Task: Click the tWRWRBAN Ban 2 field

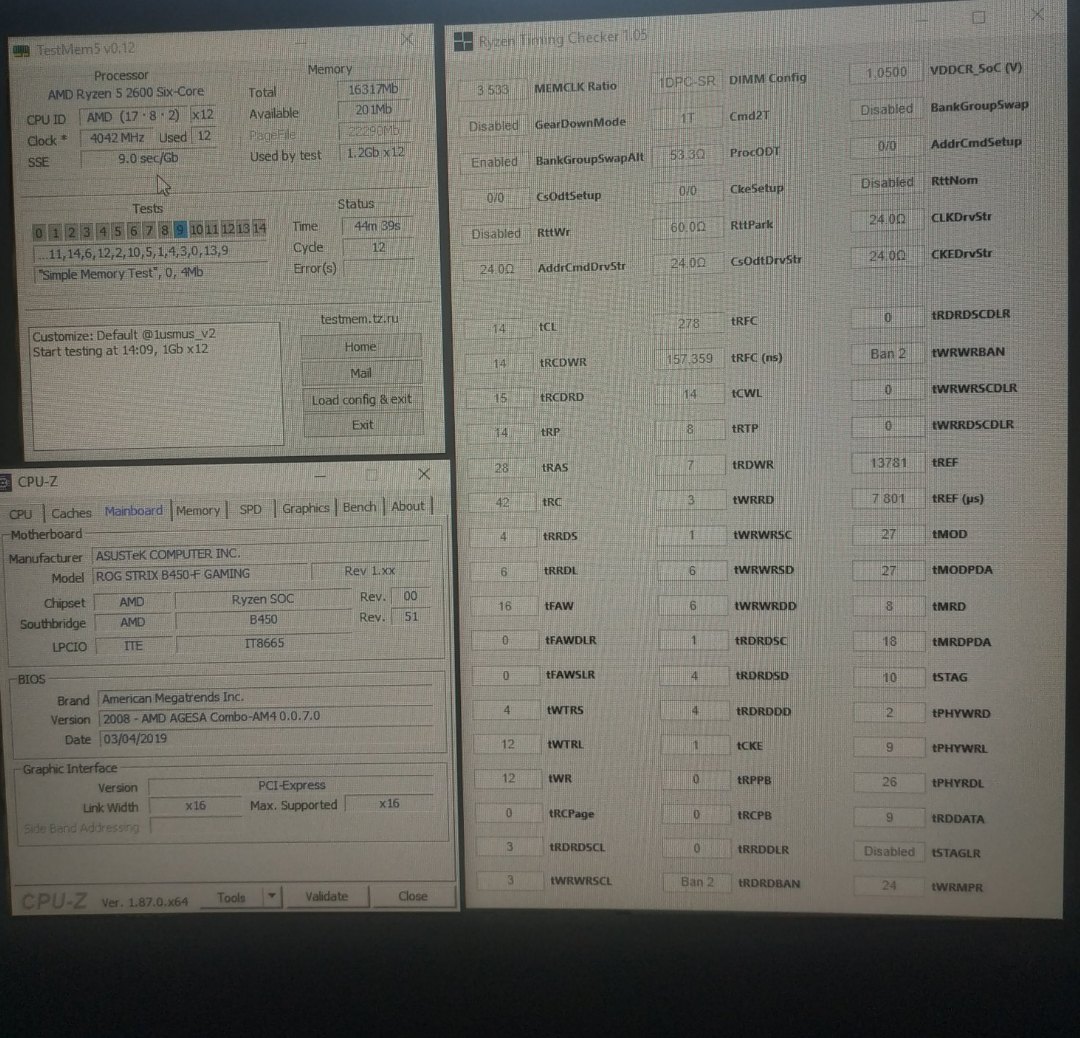Action: click(888, 353)
